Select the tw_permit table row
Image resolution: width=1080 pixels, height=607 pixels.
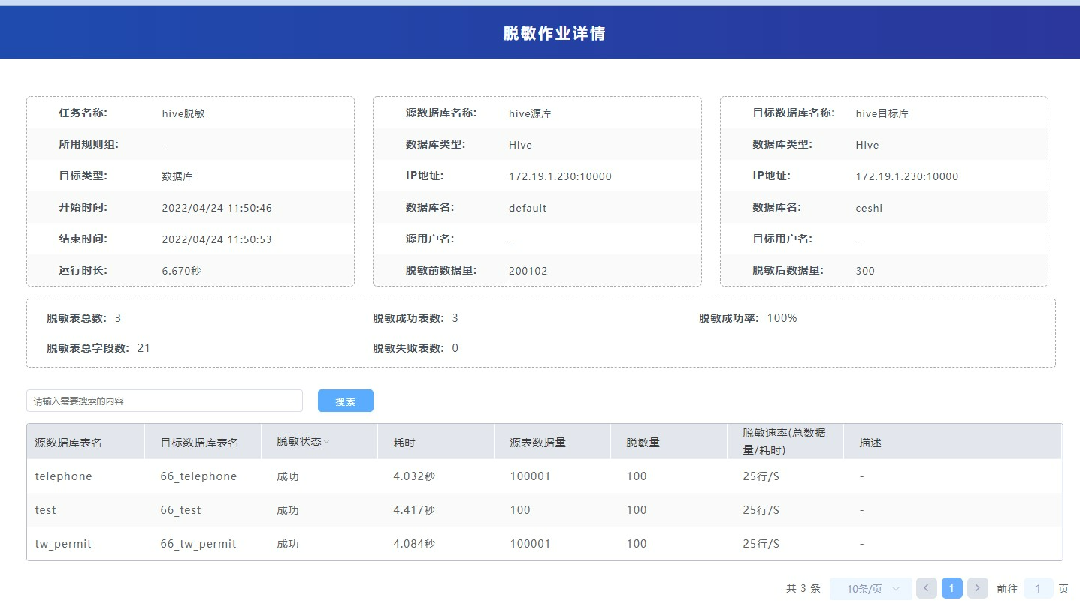[63, 544]
